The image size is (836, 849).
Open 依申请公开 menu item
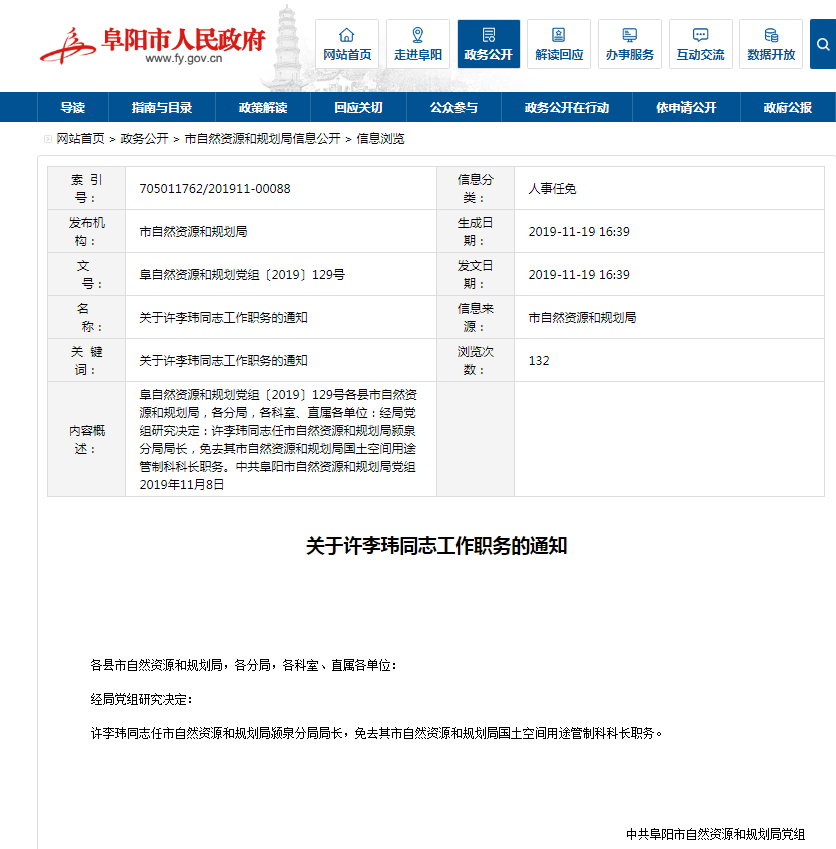pyautogui.click(x=687, y=107)
